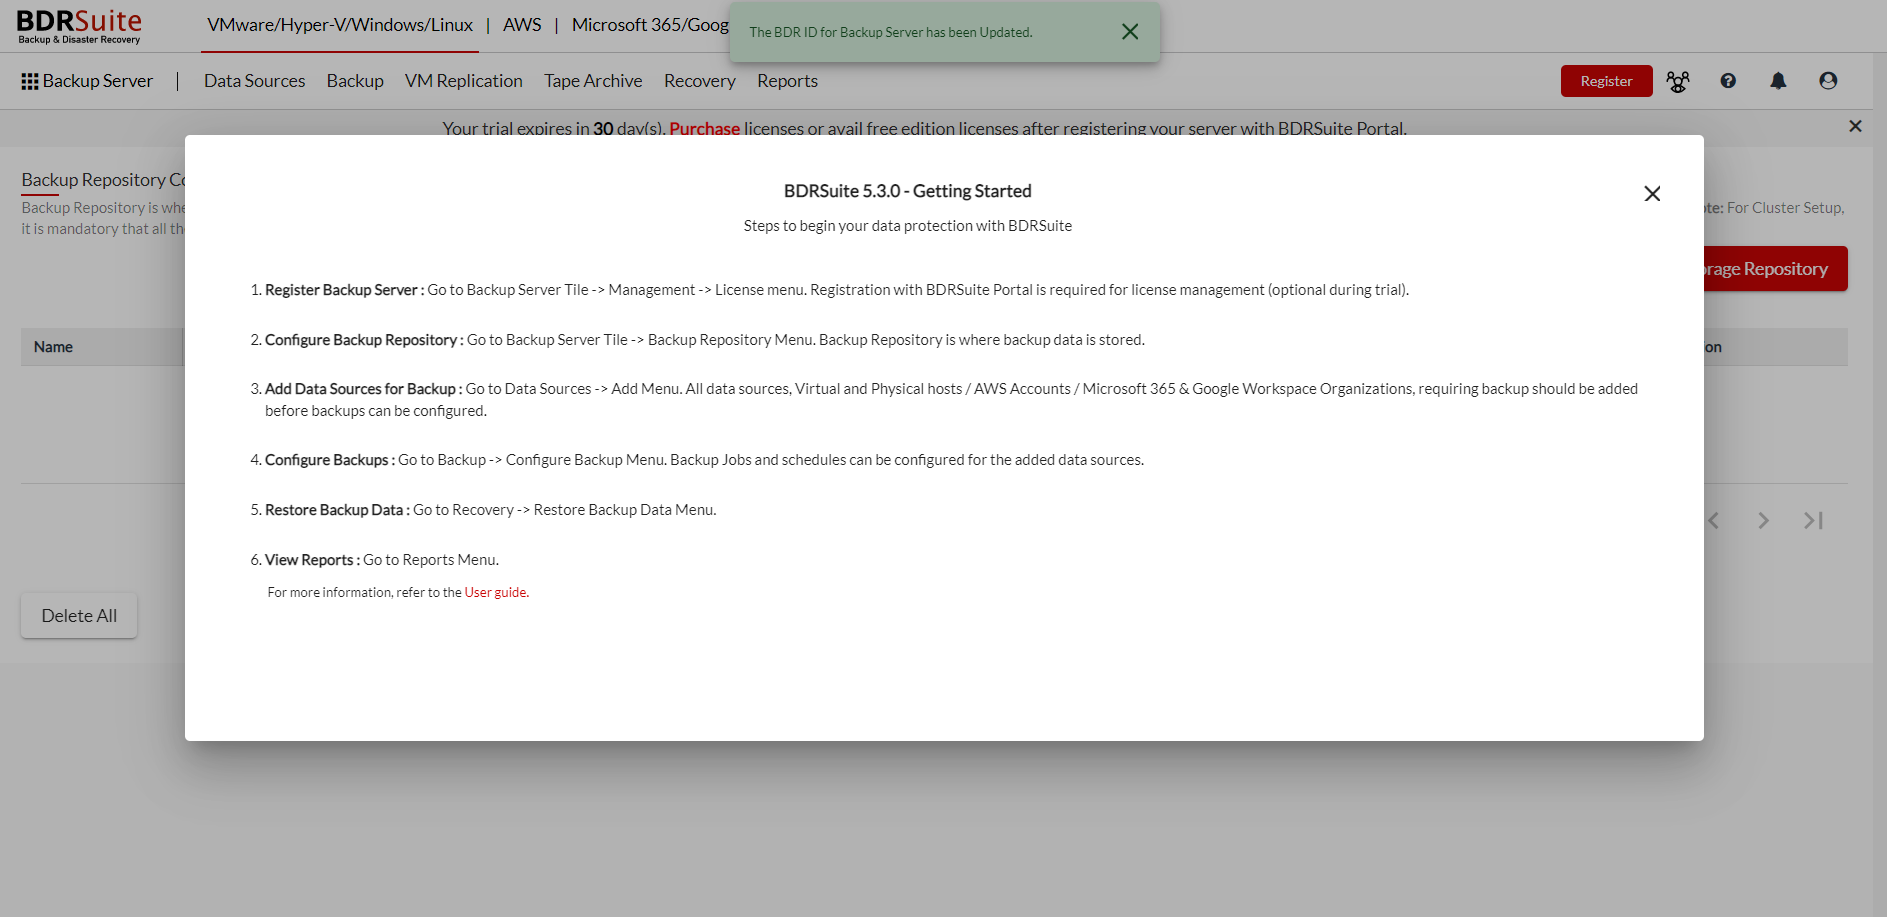The image size is (1887, 917).
Task: Select 'View Reports :' step text
Action: [312, 560]
